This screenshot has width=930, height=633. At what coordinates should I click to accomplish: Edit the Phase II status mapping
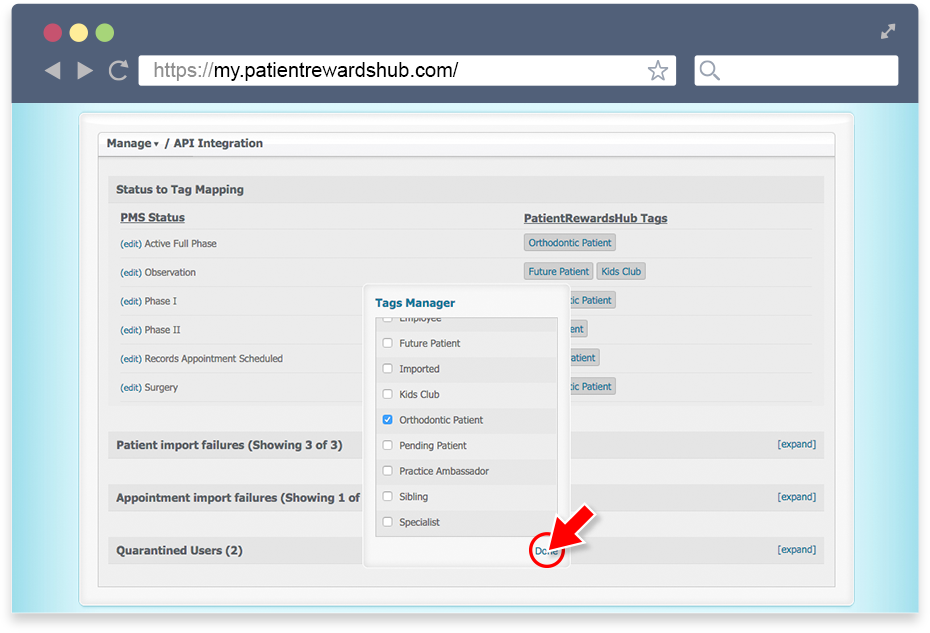[x=131, y=330]
